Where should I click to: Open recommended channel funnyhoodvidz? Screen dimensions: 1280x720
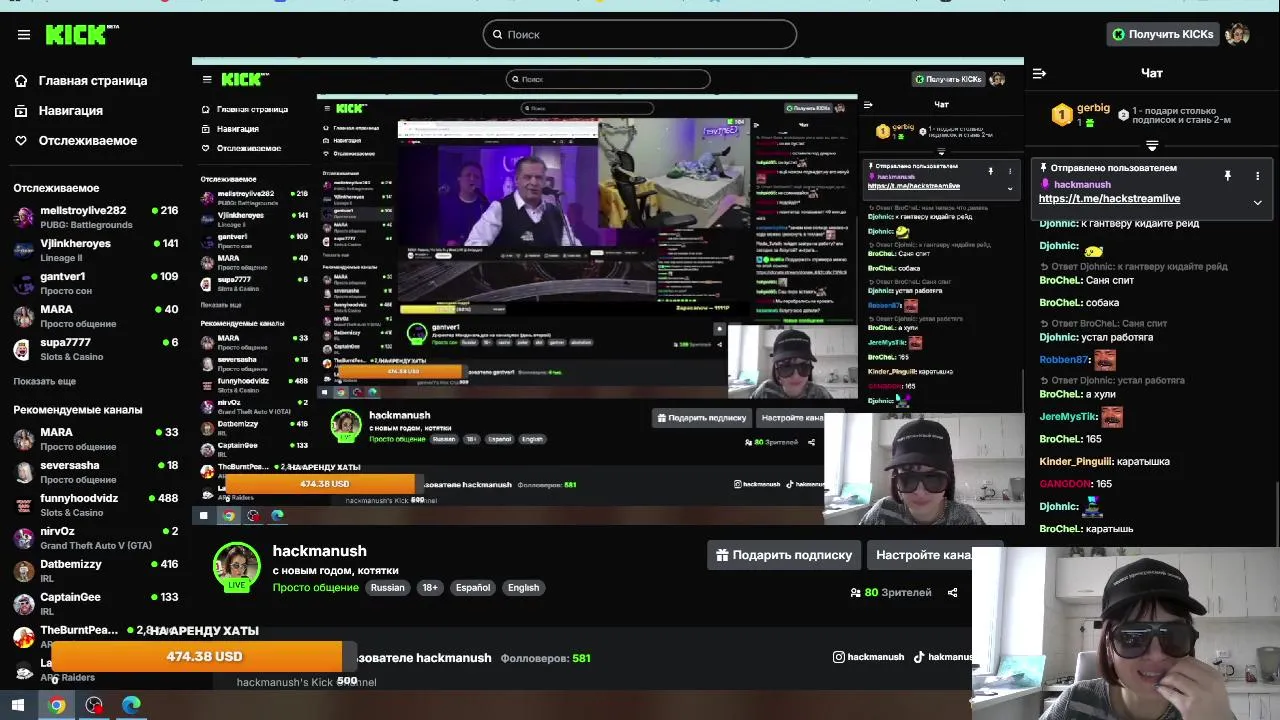96,505
